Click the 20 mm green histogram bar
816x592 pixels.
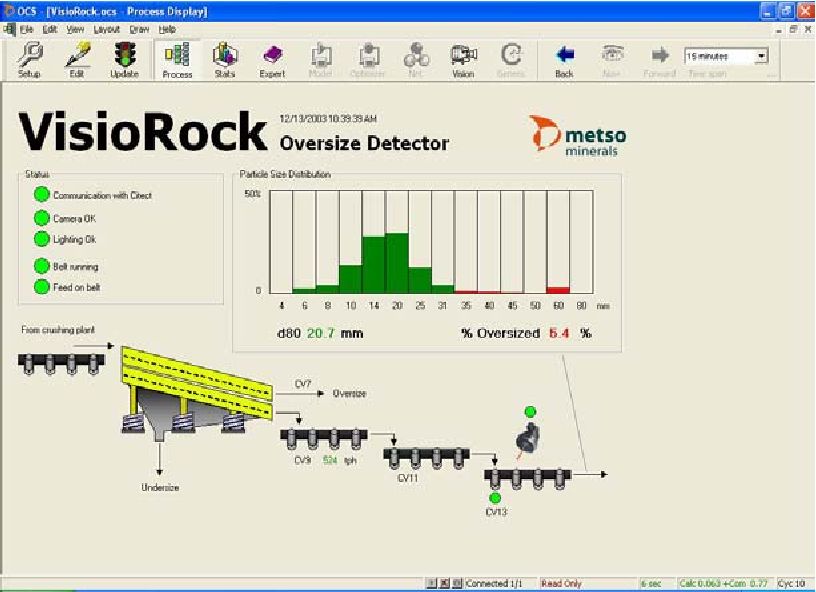[397, 263]
